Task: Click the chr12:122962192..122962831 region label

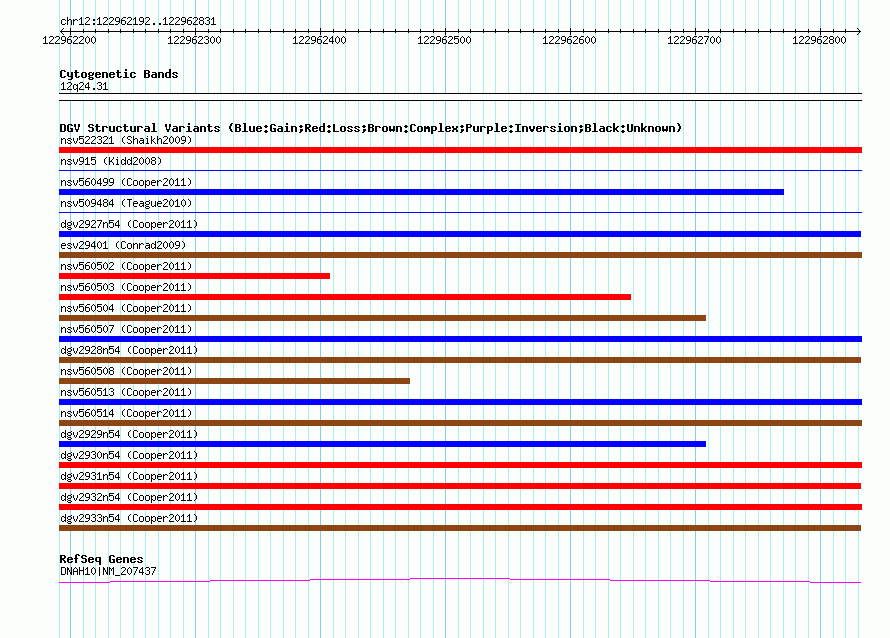Action: [138, 22]
